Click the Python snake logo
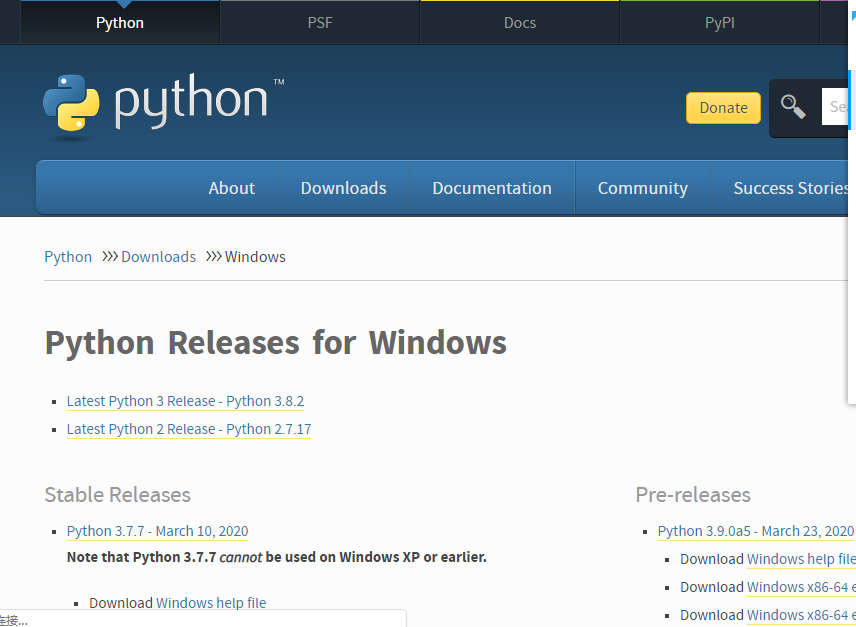Image resolution: width=856 pixels, height=627 pixels. tap(71, 103)
